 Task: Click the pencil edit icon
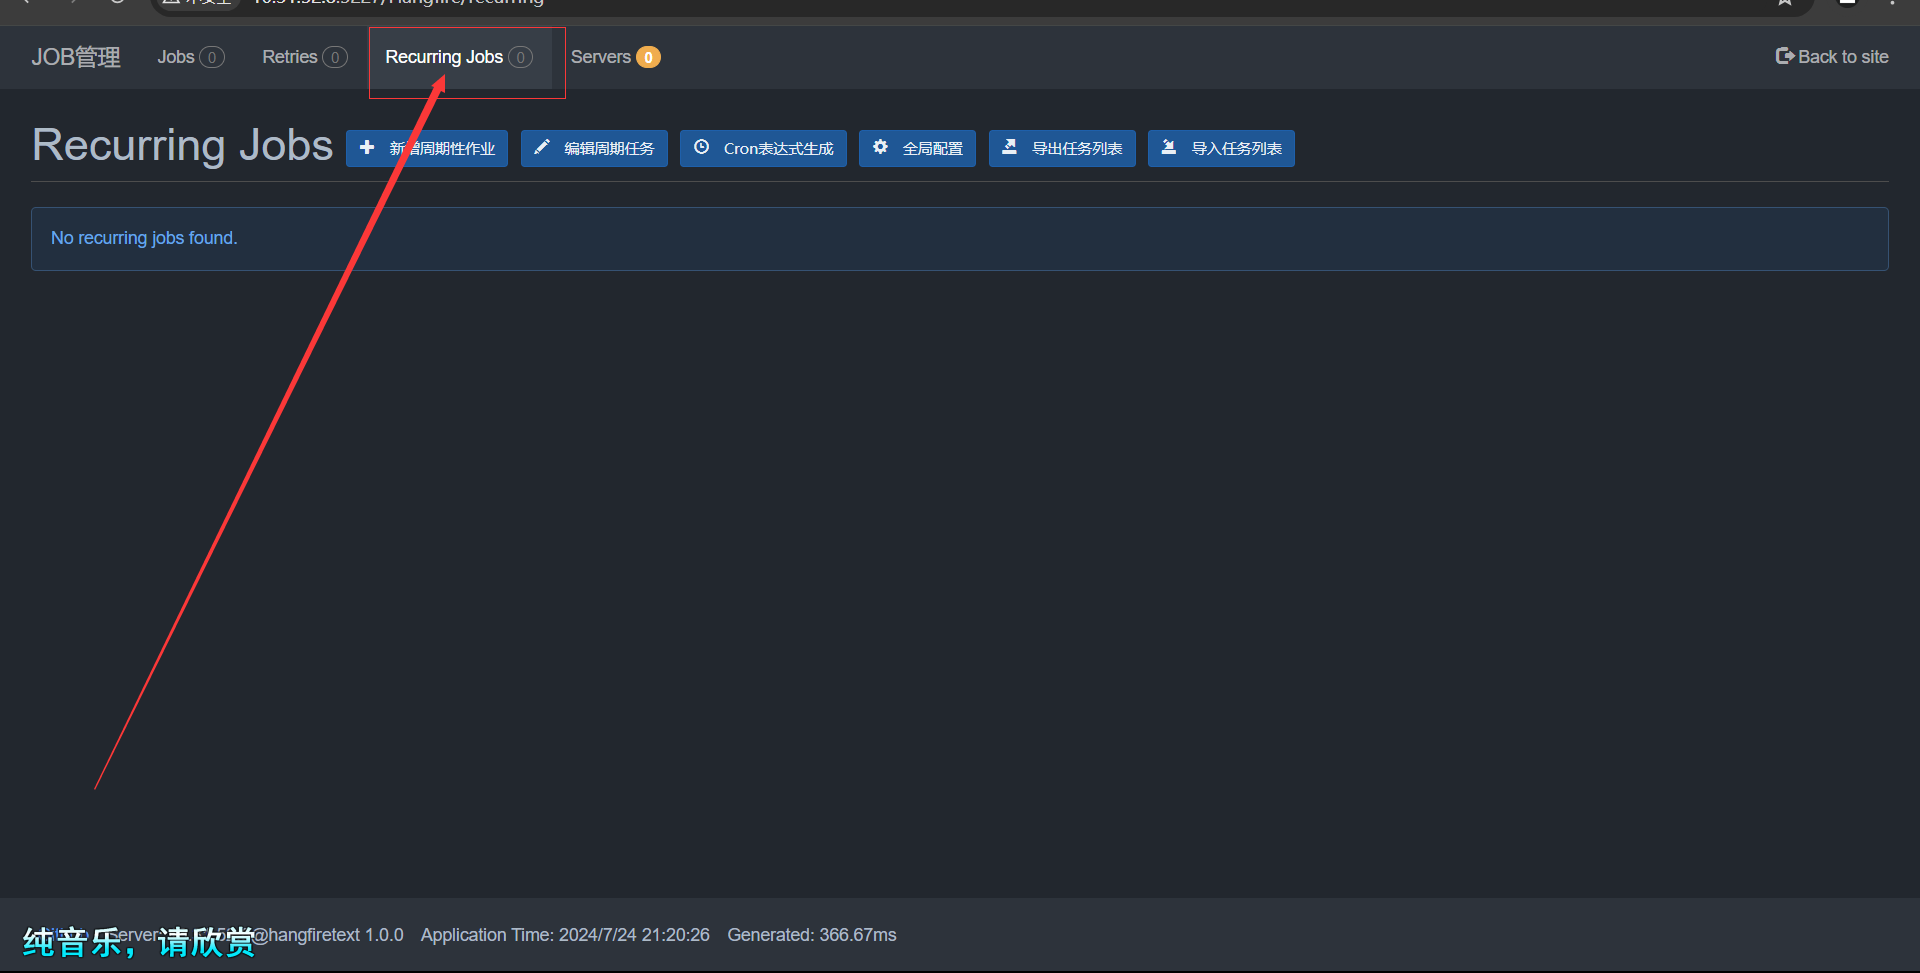click(x=542, y=147)
